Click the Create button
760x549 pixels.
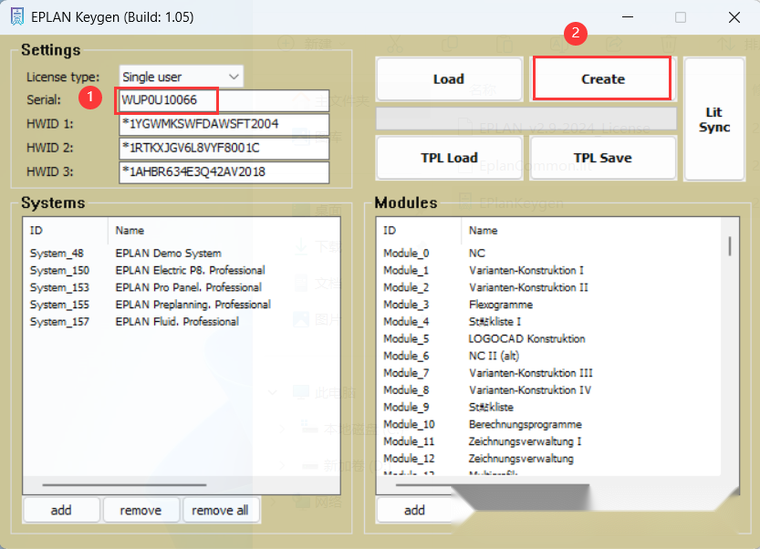602,78
